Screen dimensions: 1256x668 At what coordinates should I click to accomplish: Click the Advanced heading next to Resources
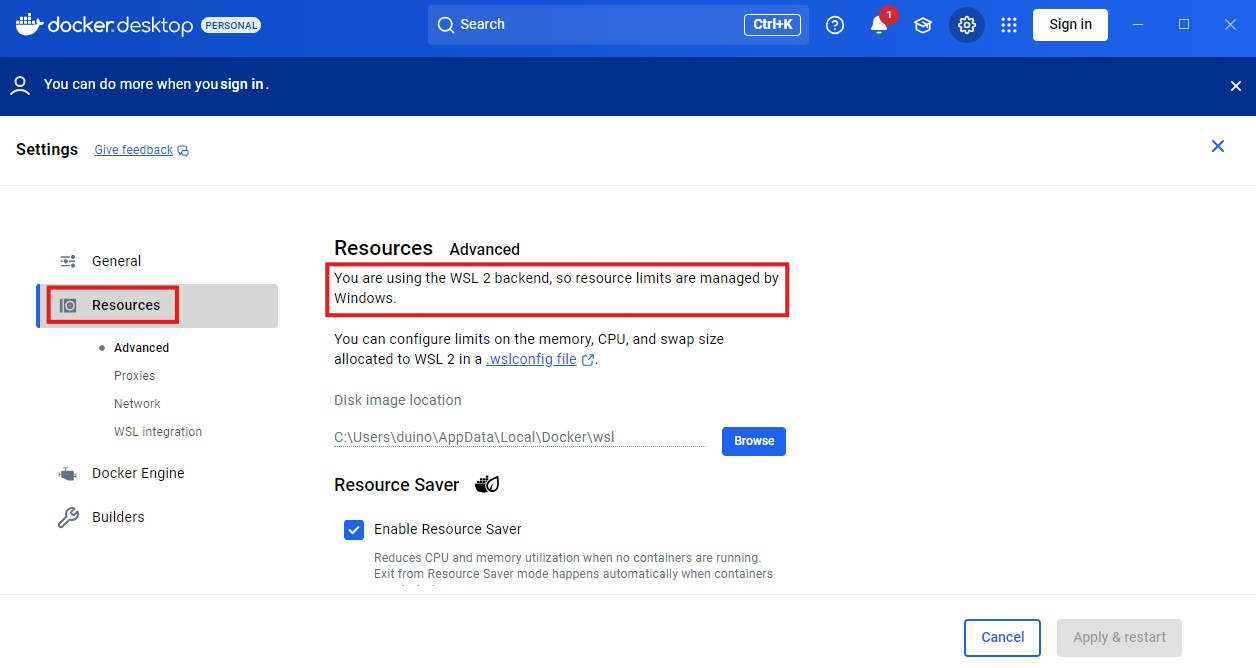(485, 250)
